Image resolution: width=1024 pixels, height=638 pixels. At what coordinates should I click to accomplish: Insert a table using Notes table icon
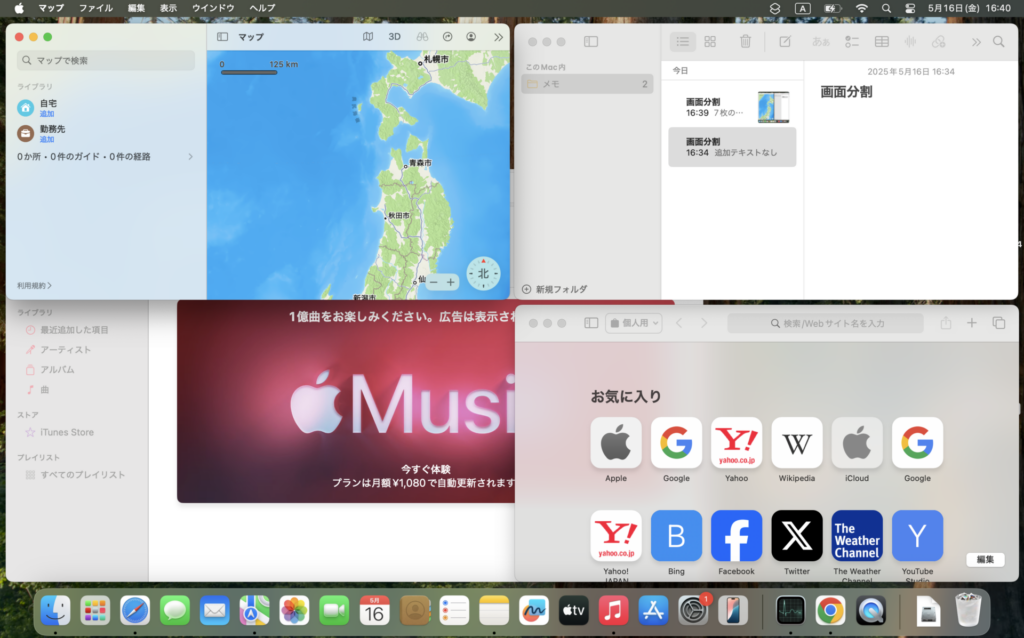coord(882,42)
